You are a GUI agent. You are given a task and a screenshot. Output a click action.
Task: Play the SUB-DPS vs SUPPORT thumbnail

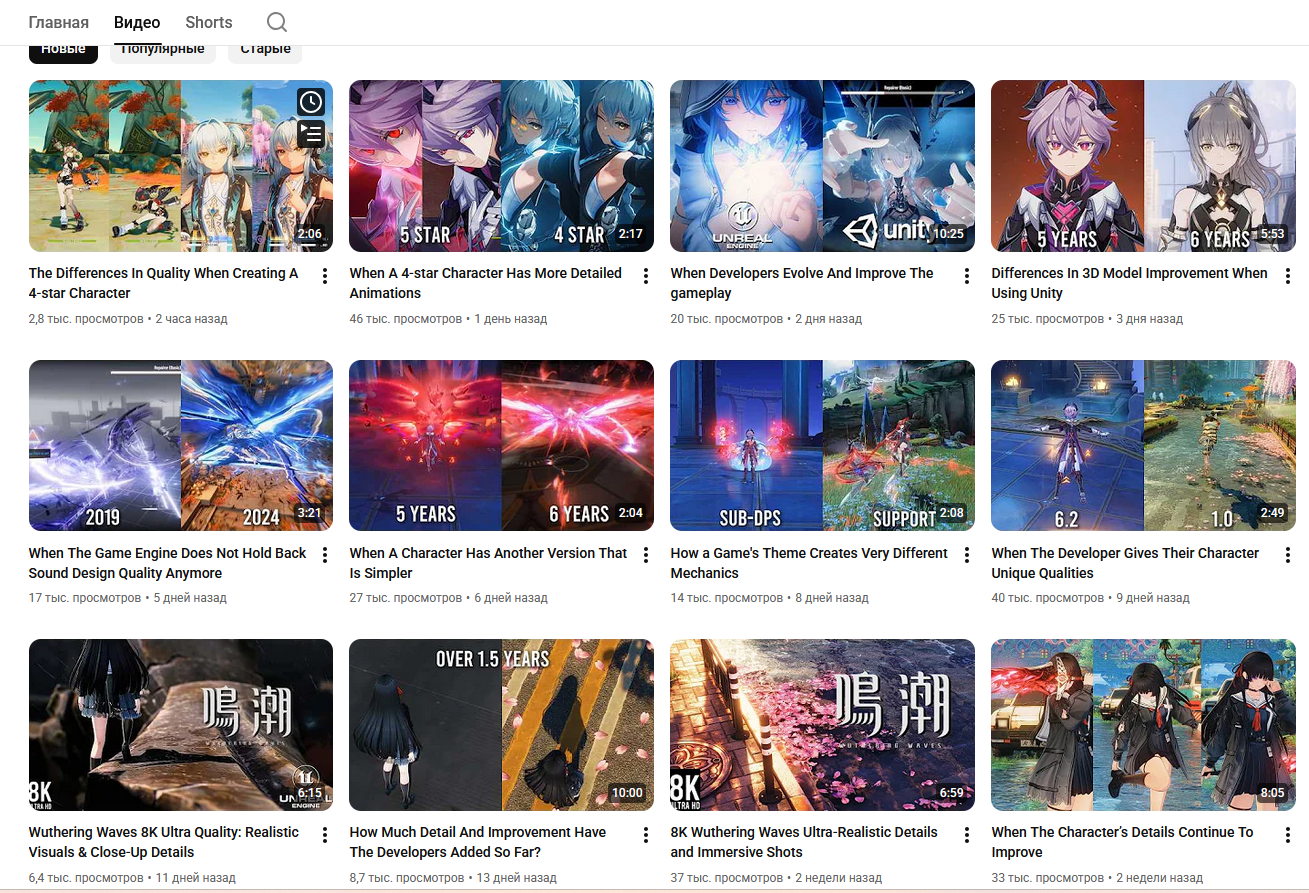tap(822, 445)
